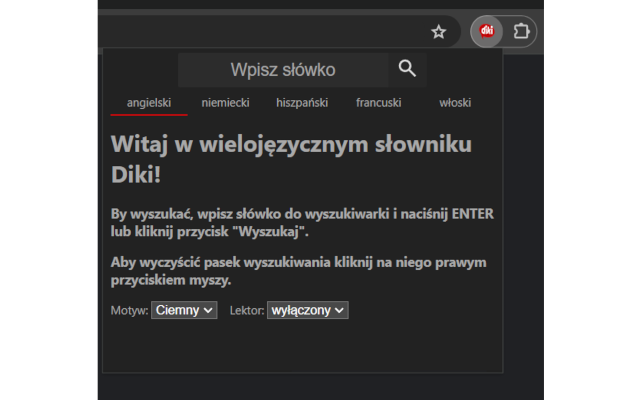The width and height of the screenshot is (640, 400).
Task: Click the Diki extension icon in toolbar
Action: coord(487,31)
